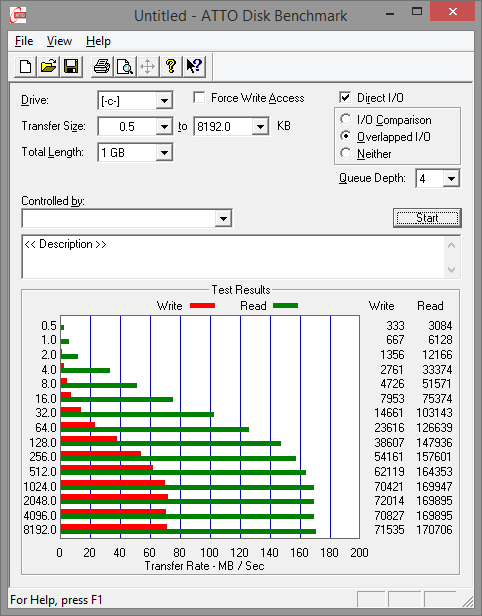This screenshot has width=482, height=616.
Task: Open Print Preview toolbar icon
Action: click(125, 66)
